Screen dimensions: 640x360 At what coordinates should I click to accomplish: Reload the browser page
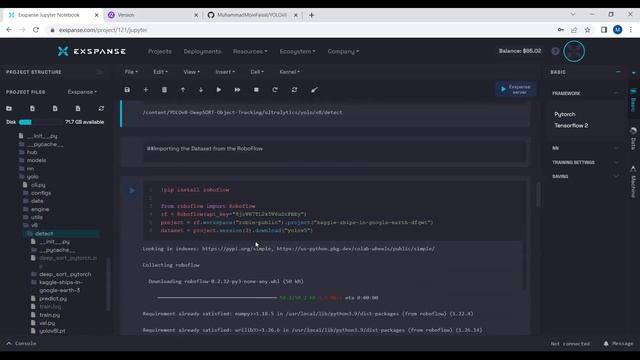(36, 30)
